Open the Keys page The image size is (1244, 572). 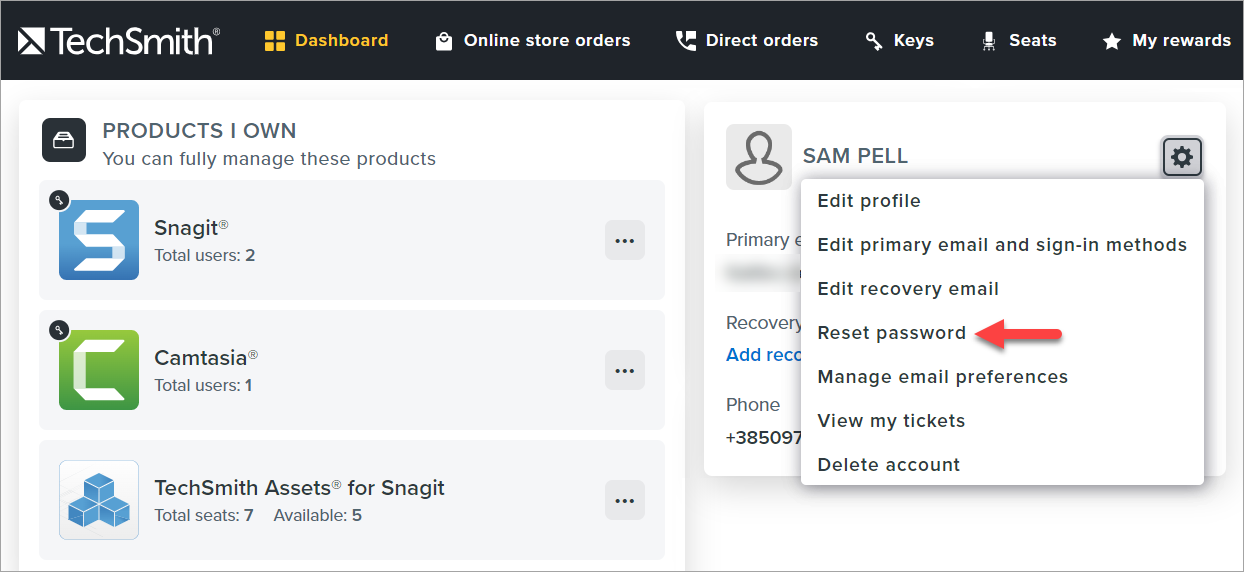coord(899,41)
